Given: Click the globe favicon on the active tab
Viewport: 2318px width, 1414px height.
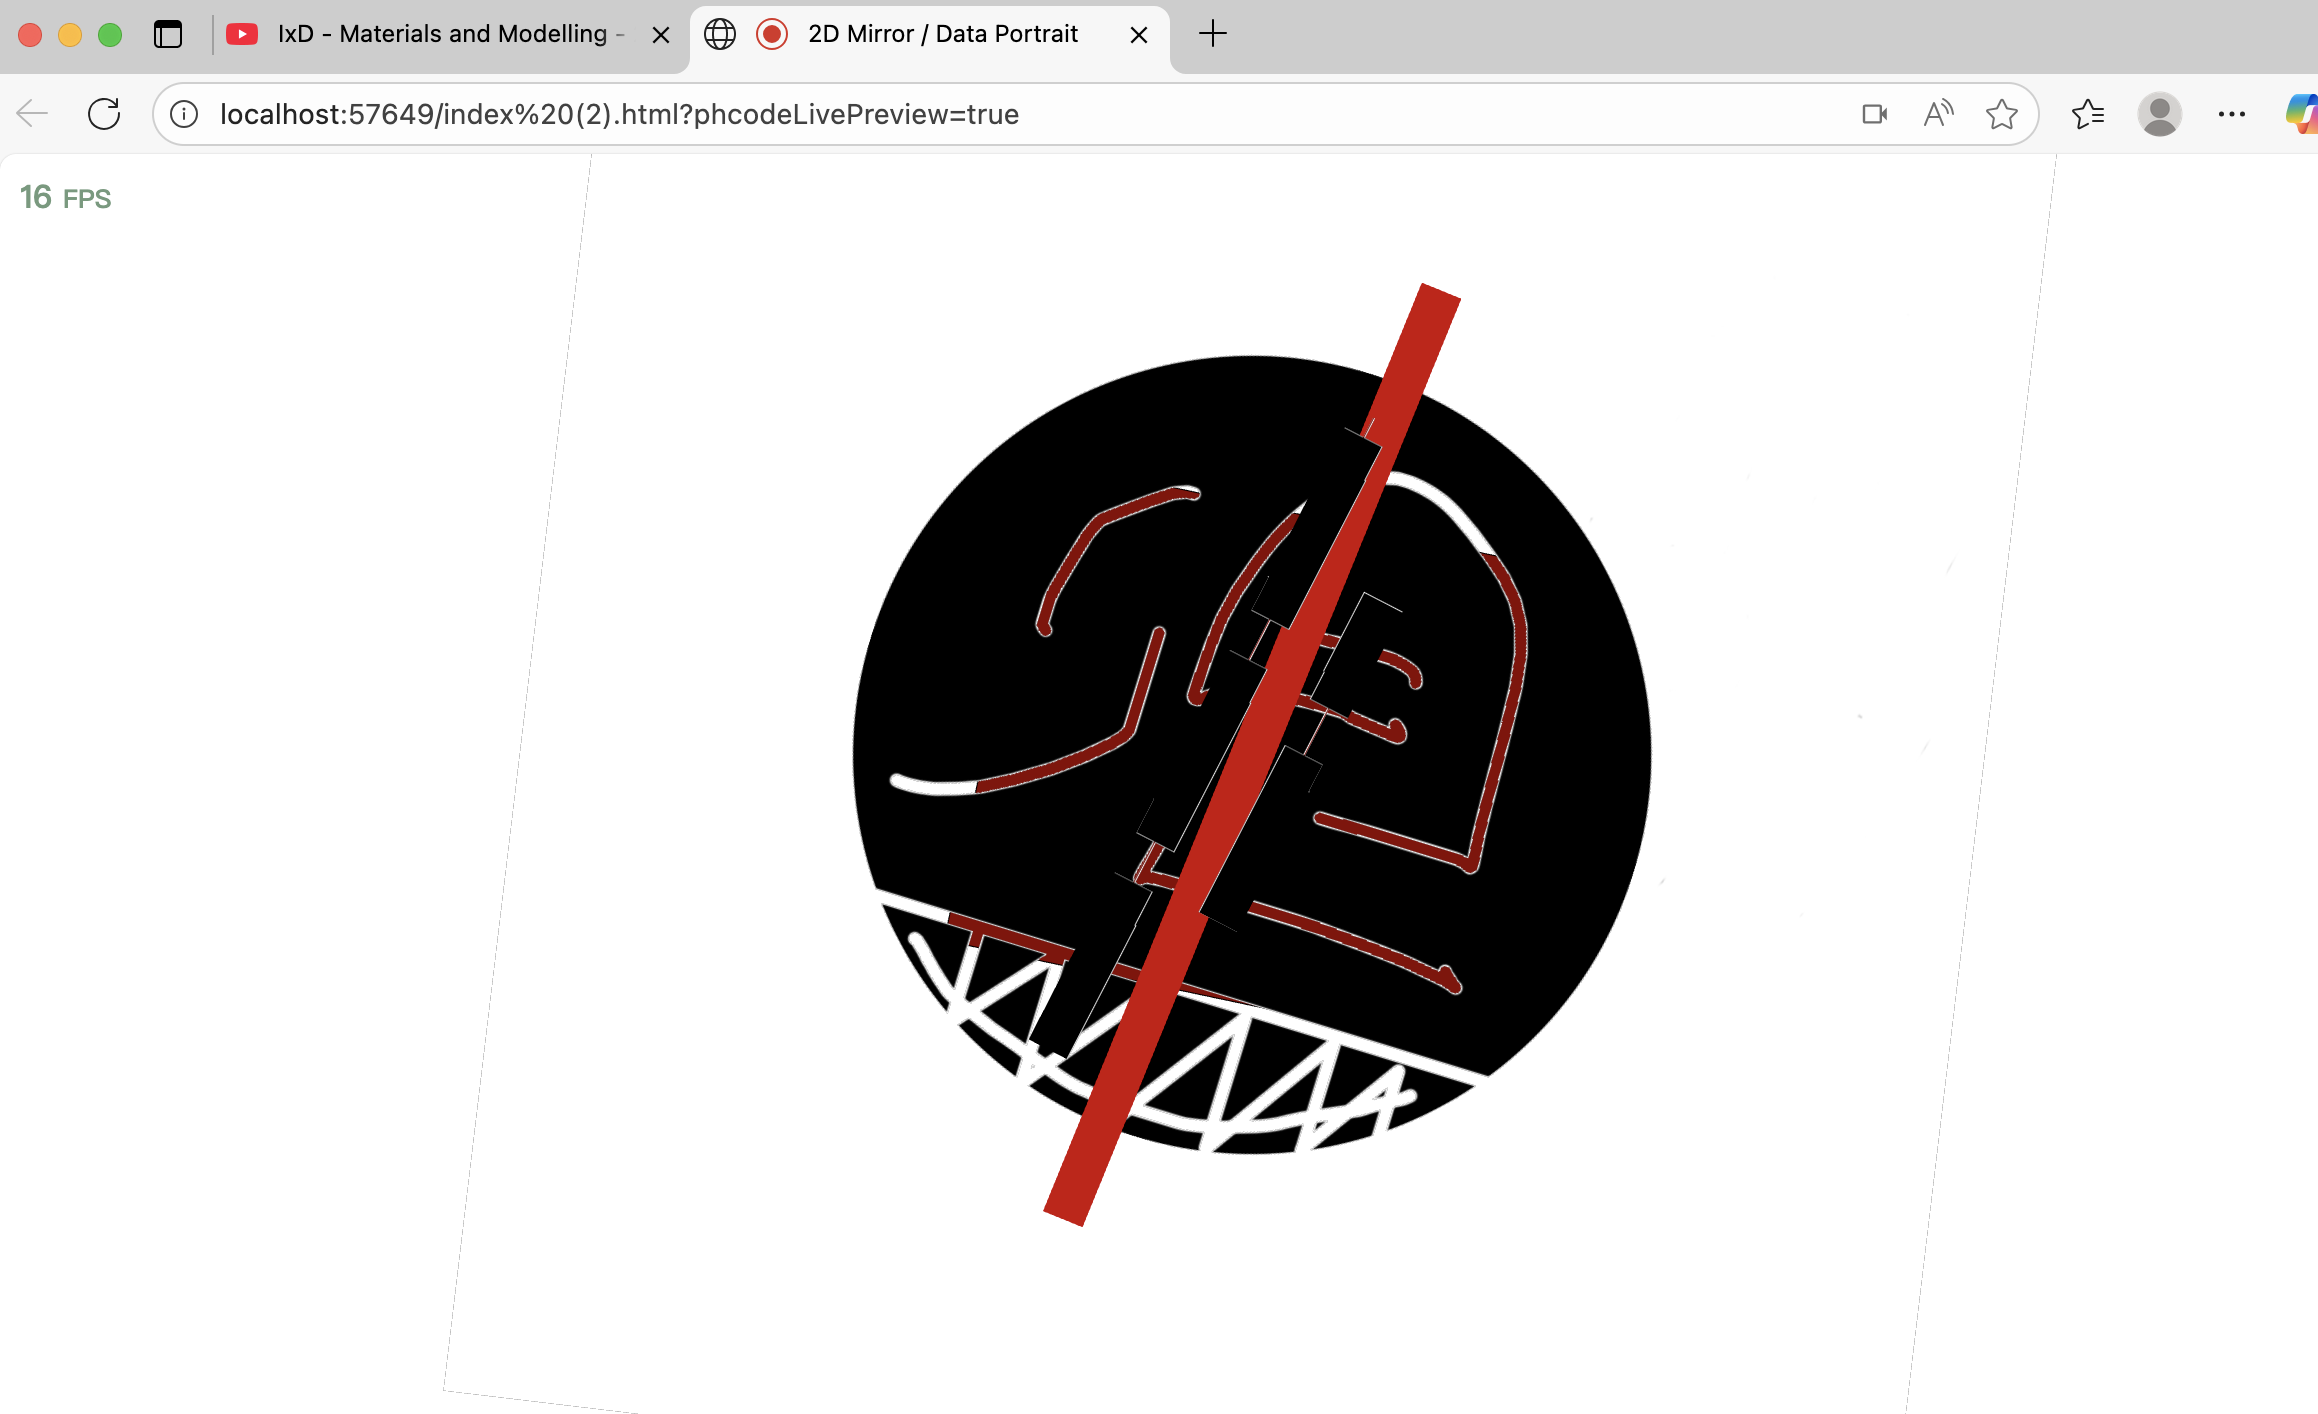Looking at the screenshot, I should tap(720, 33).
